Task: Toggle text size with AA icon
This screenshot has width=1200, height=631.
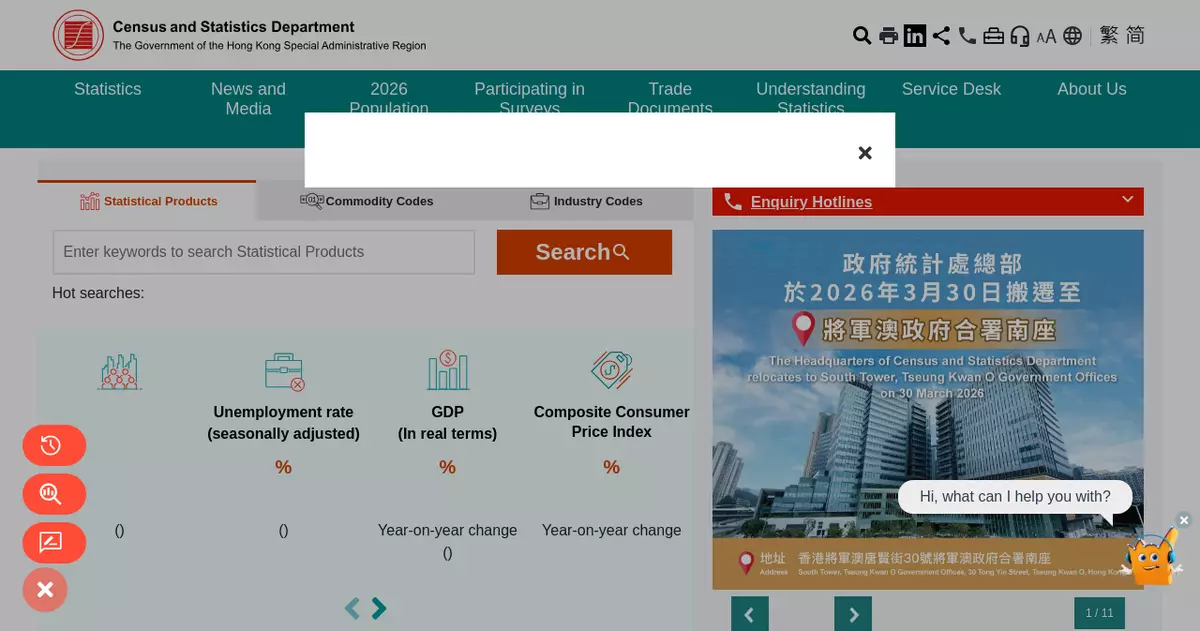Action: pos(1046,37)
